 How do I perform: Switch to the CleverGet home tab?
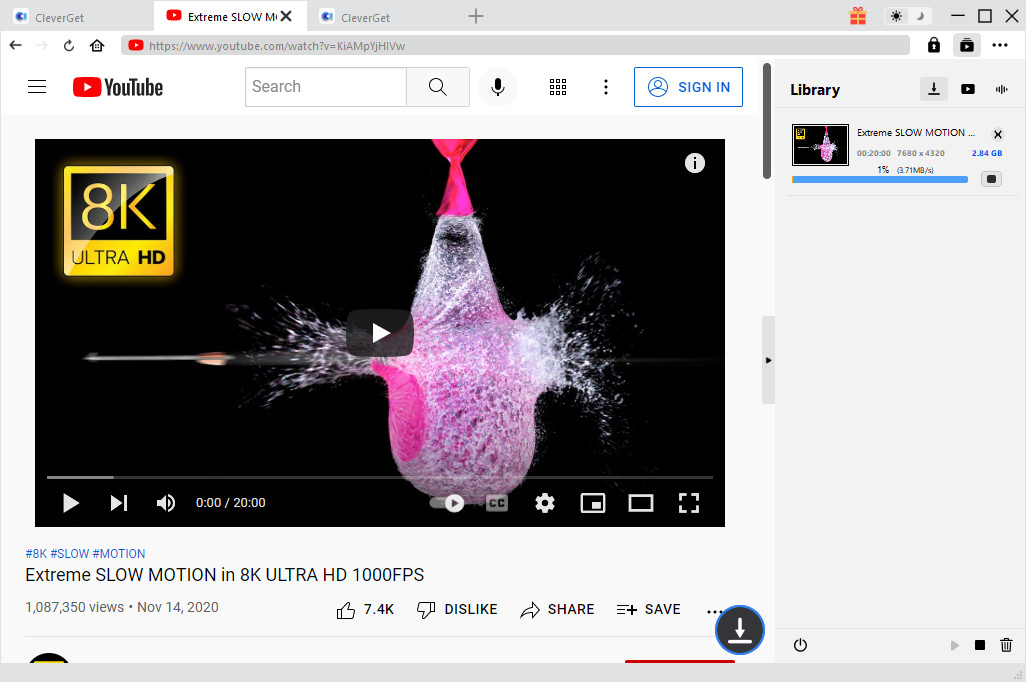60,16
